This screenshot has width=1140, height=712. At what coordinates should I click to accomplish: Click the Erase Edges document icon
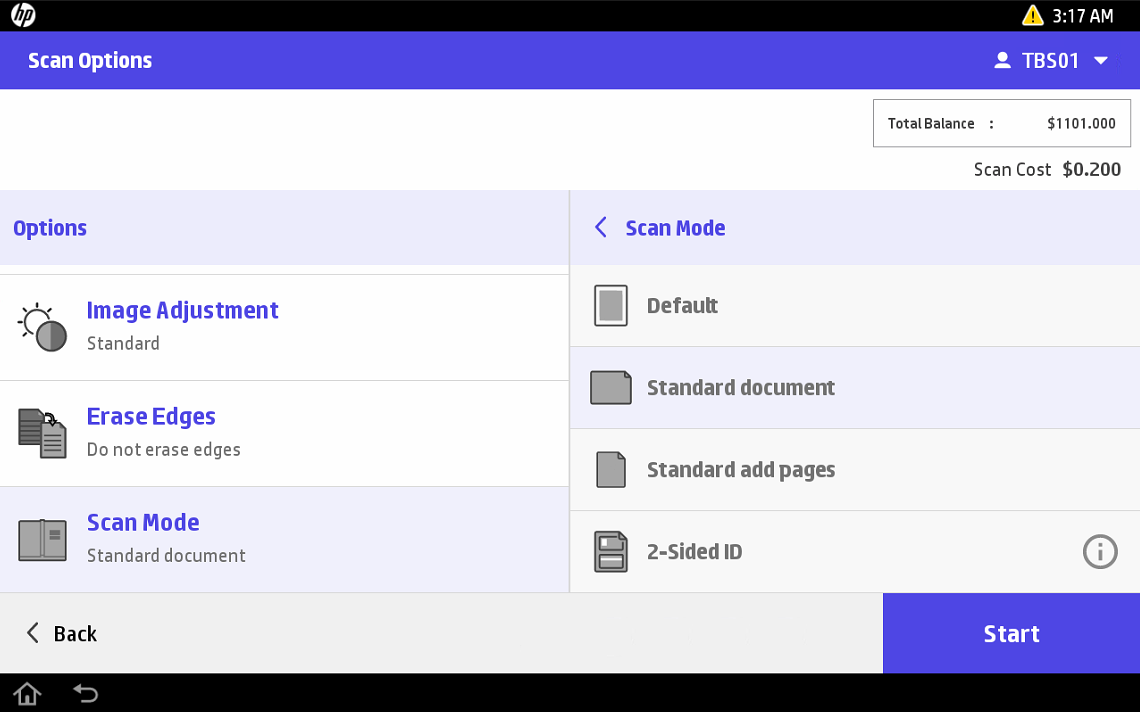pos(43,433)
